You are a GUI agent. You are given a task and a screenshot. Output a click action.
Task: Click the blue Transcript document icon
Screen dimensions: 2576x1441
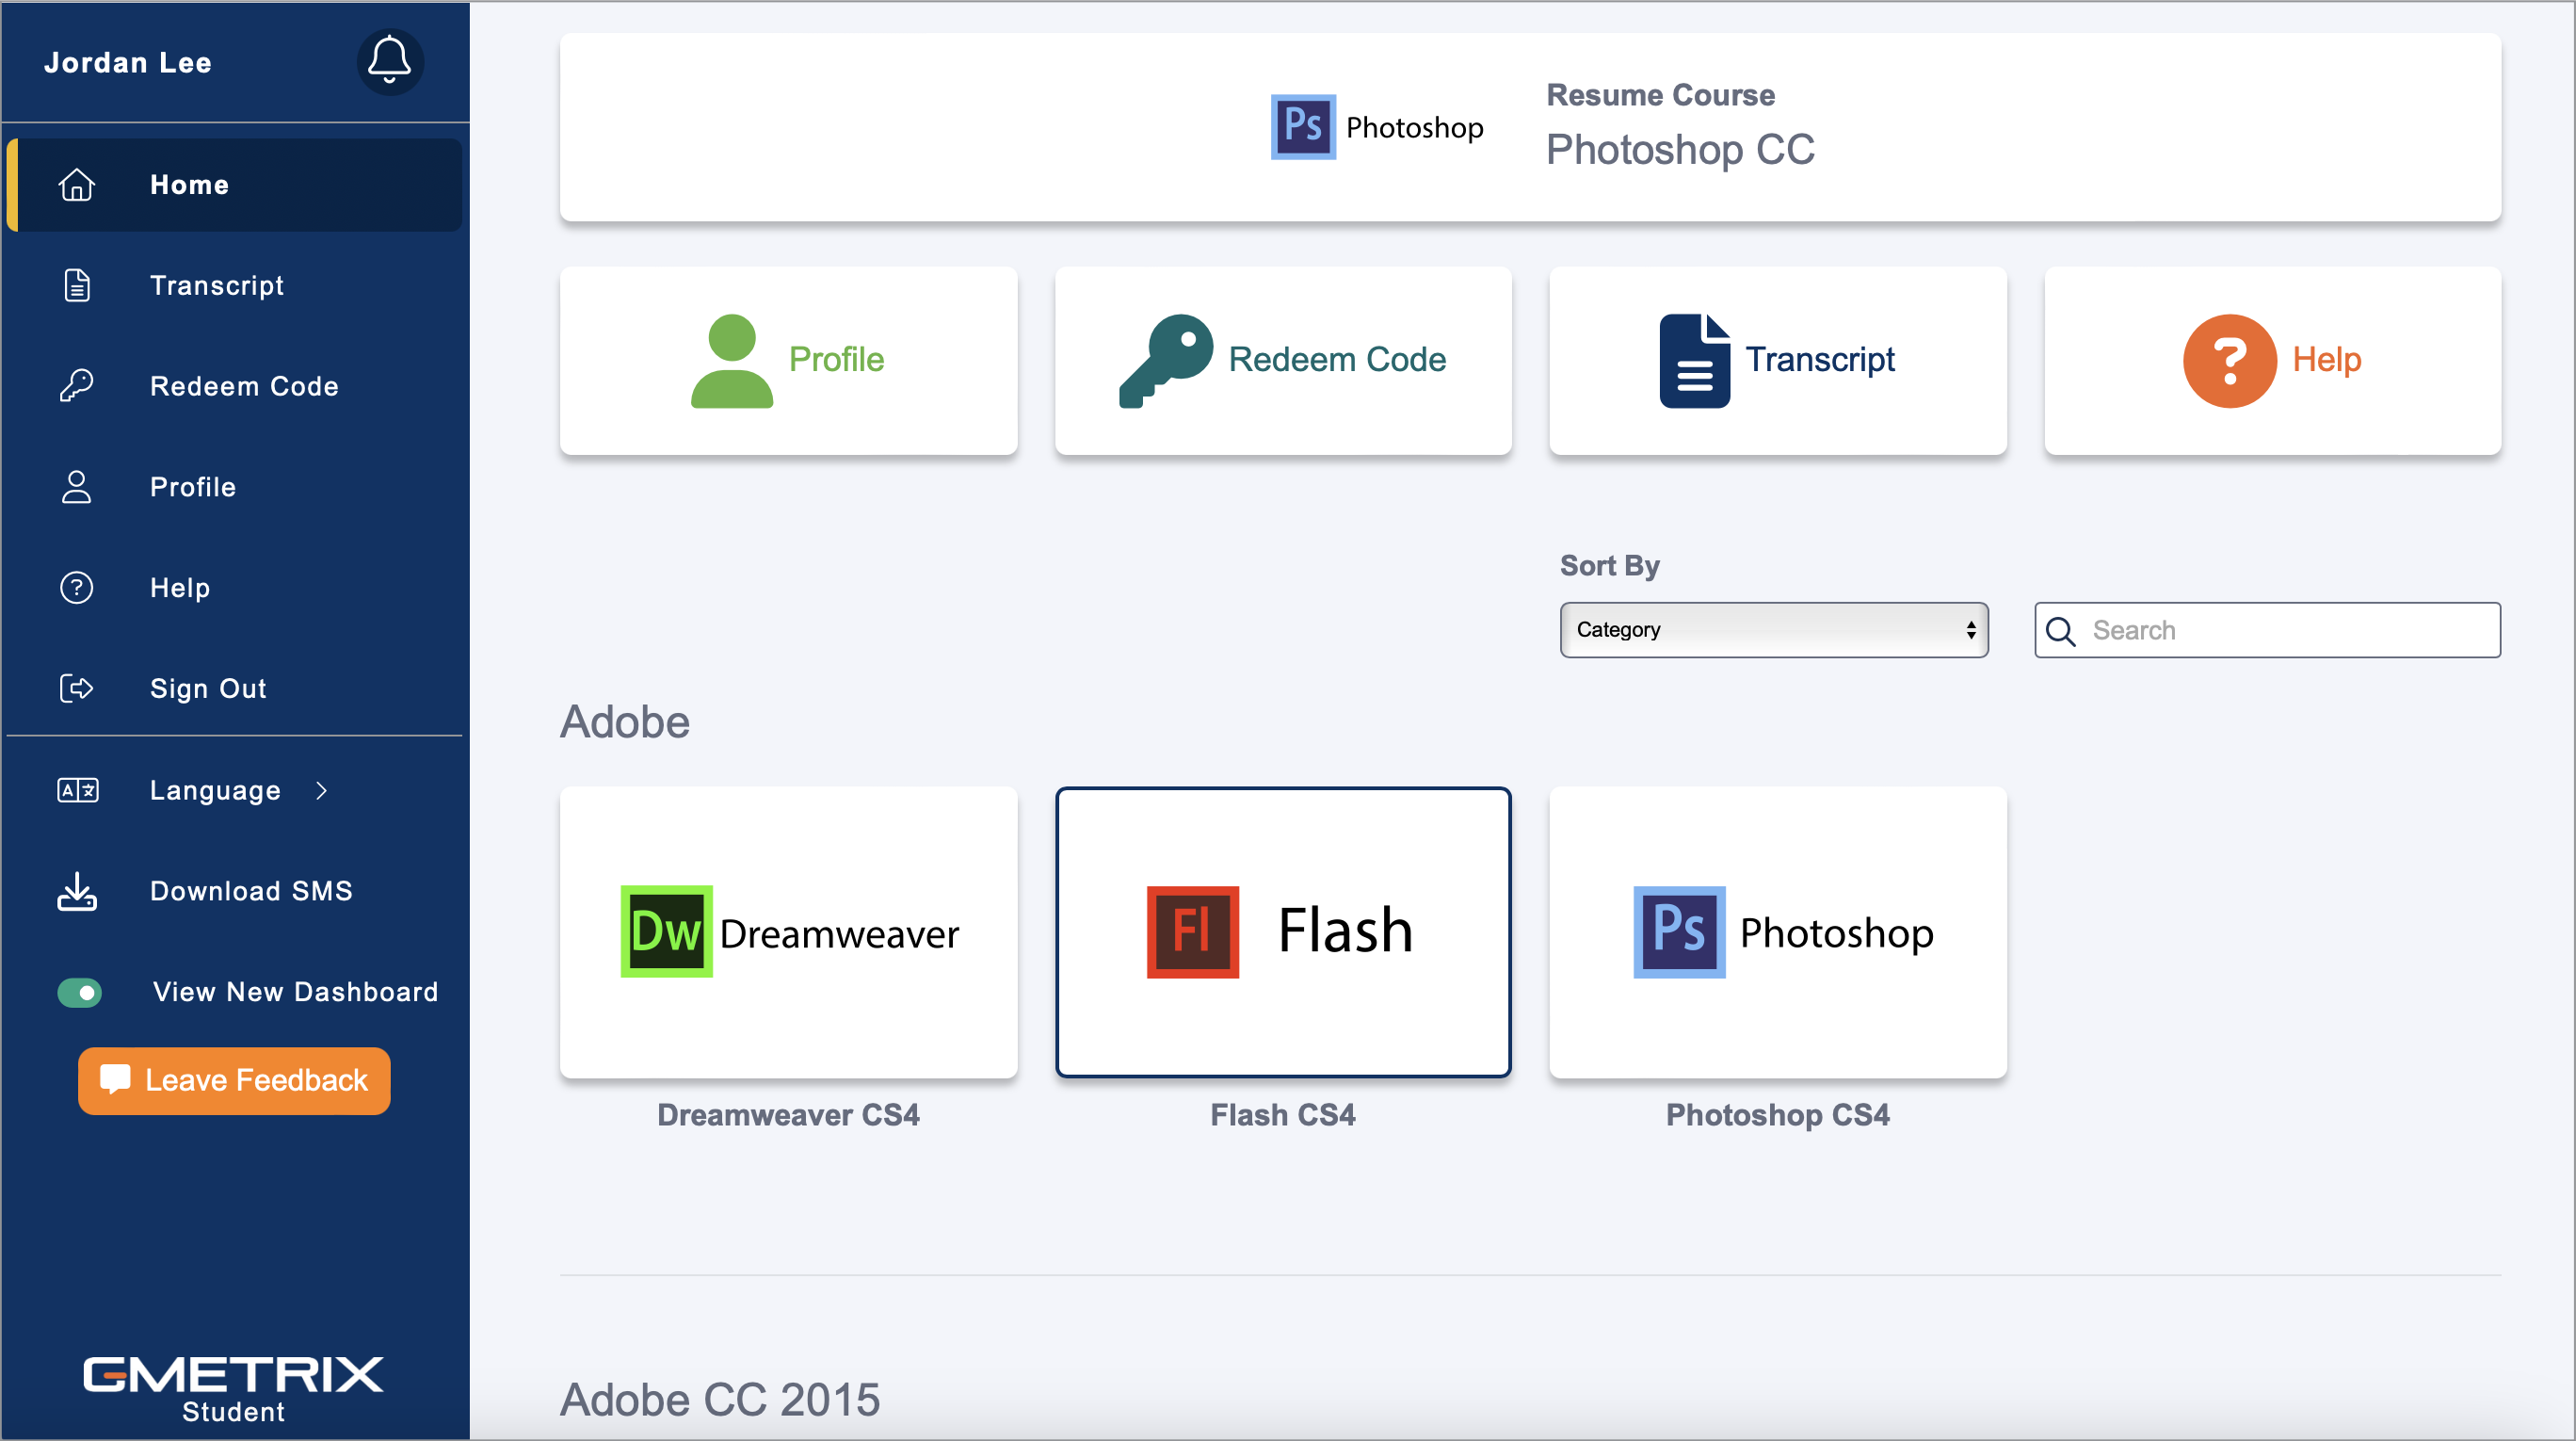tap(1694, 360)
